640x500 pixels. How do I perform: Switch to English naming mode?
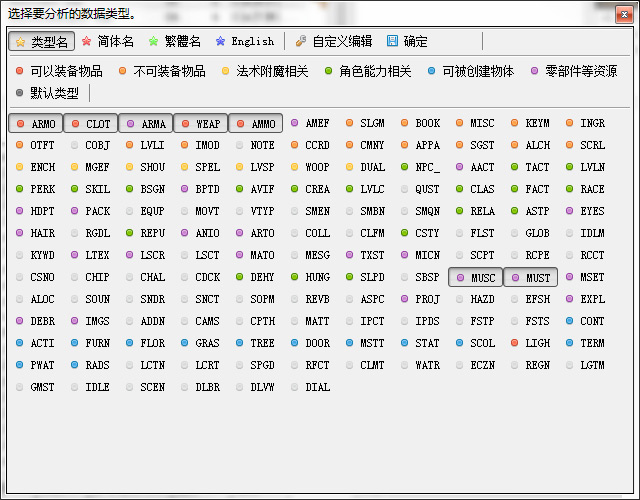(x=245, y=41)
